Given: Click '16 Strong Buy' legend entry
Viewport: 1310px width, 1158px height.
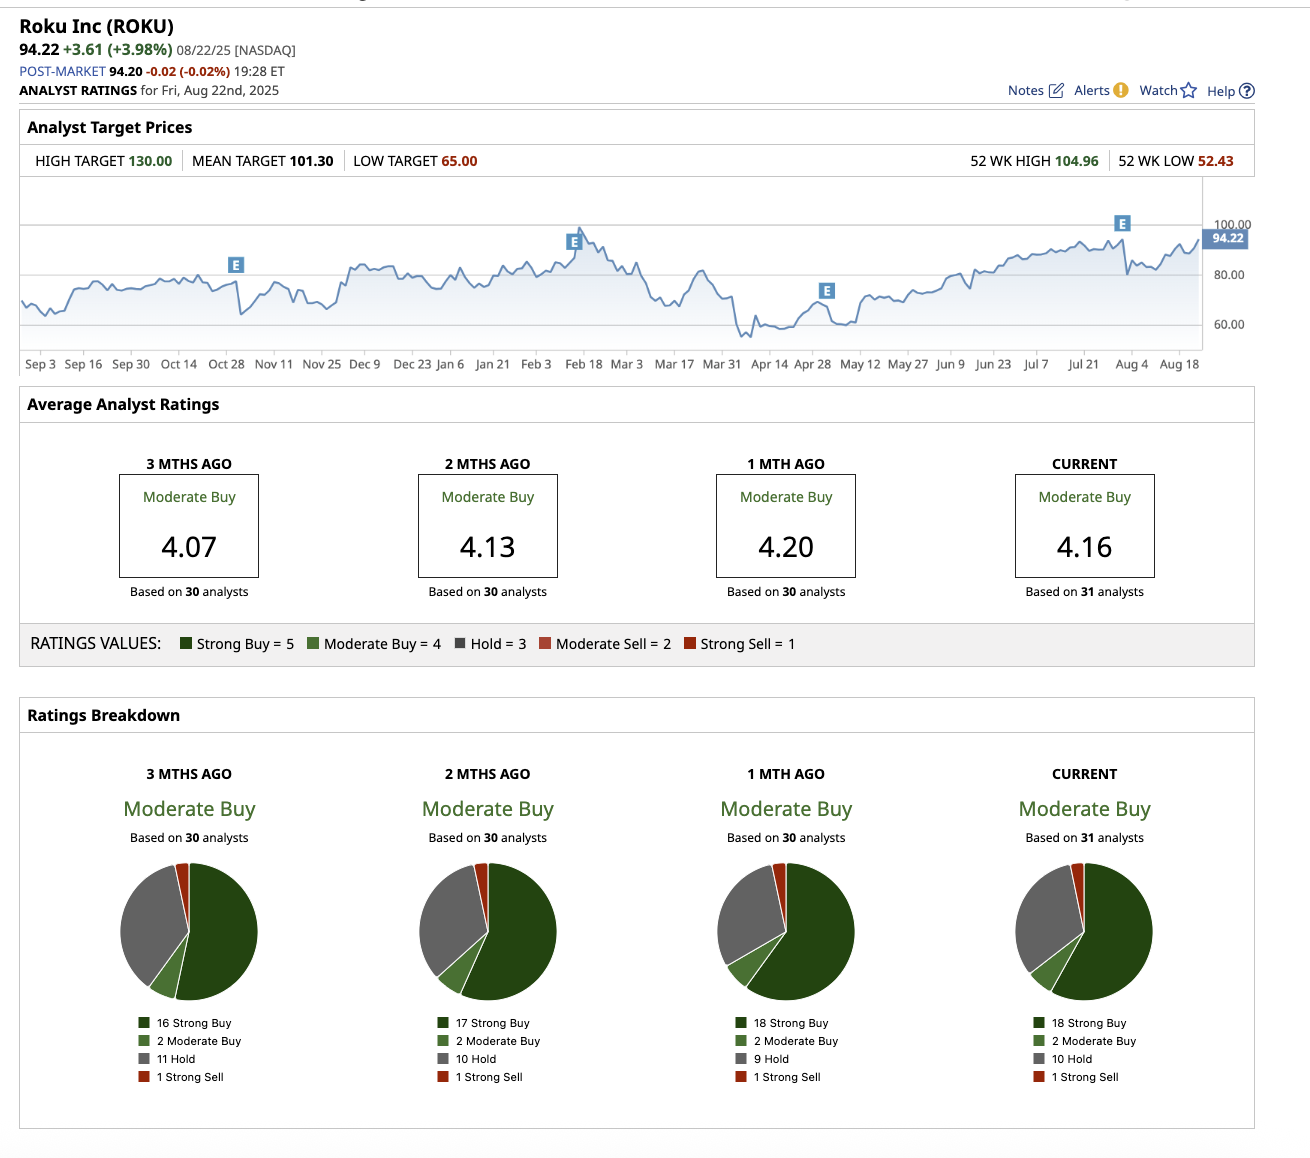Looking at the screenshot, I should [x=185, y=1023].
